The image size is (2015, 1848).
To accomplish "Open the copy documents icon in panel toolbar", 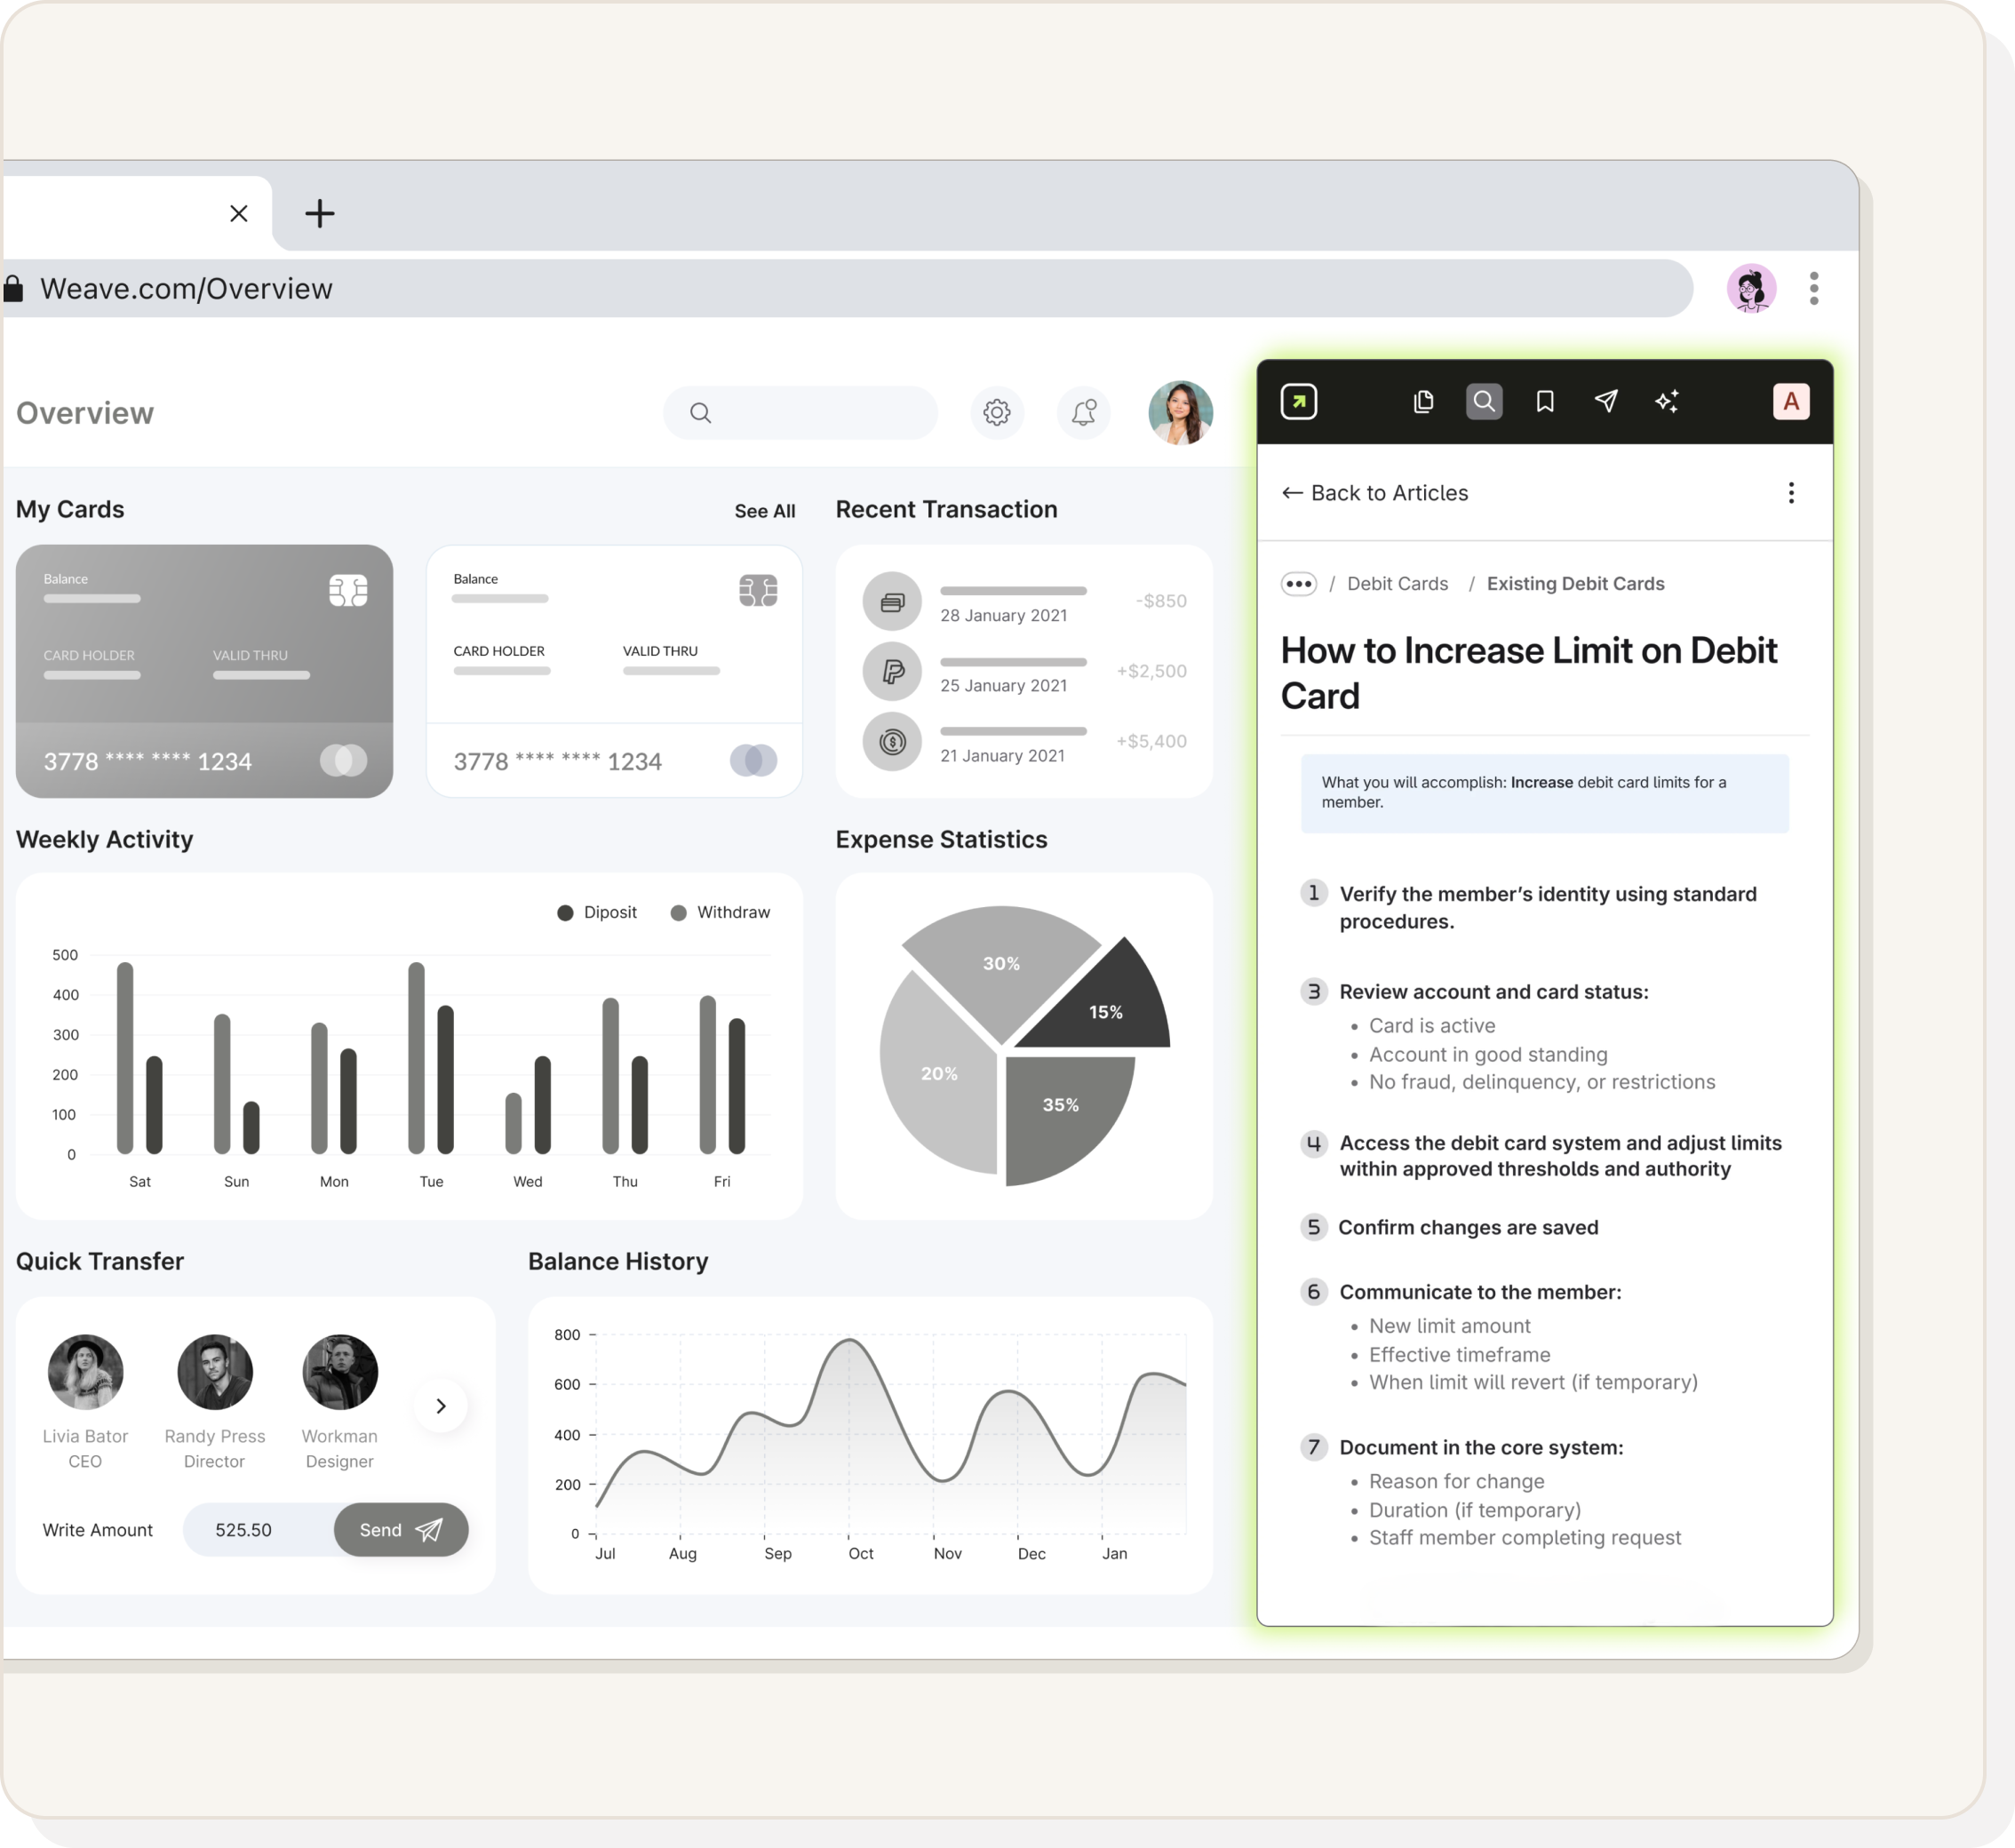I will click(1423, 402).
